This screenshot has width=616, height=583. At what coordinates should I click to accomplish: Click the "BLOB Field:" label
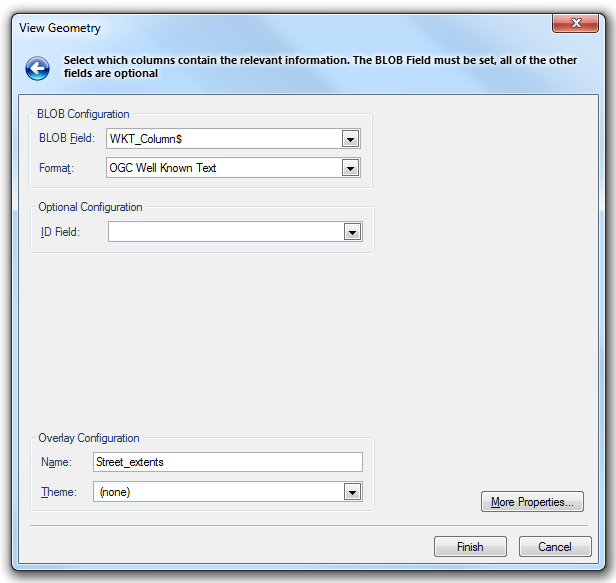[x=66, y=139]
